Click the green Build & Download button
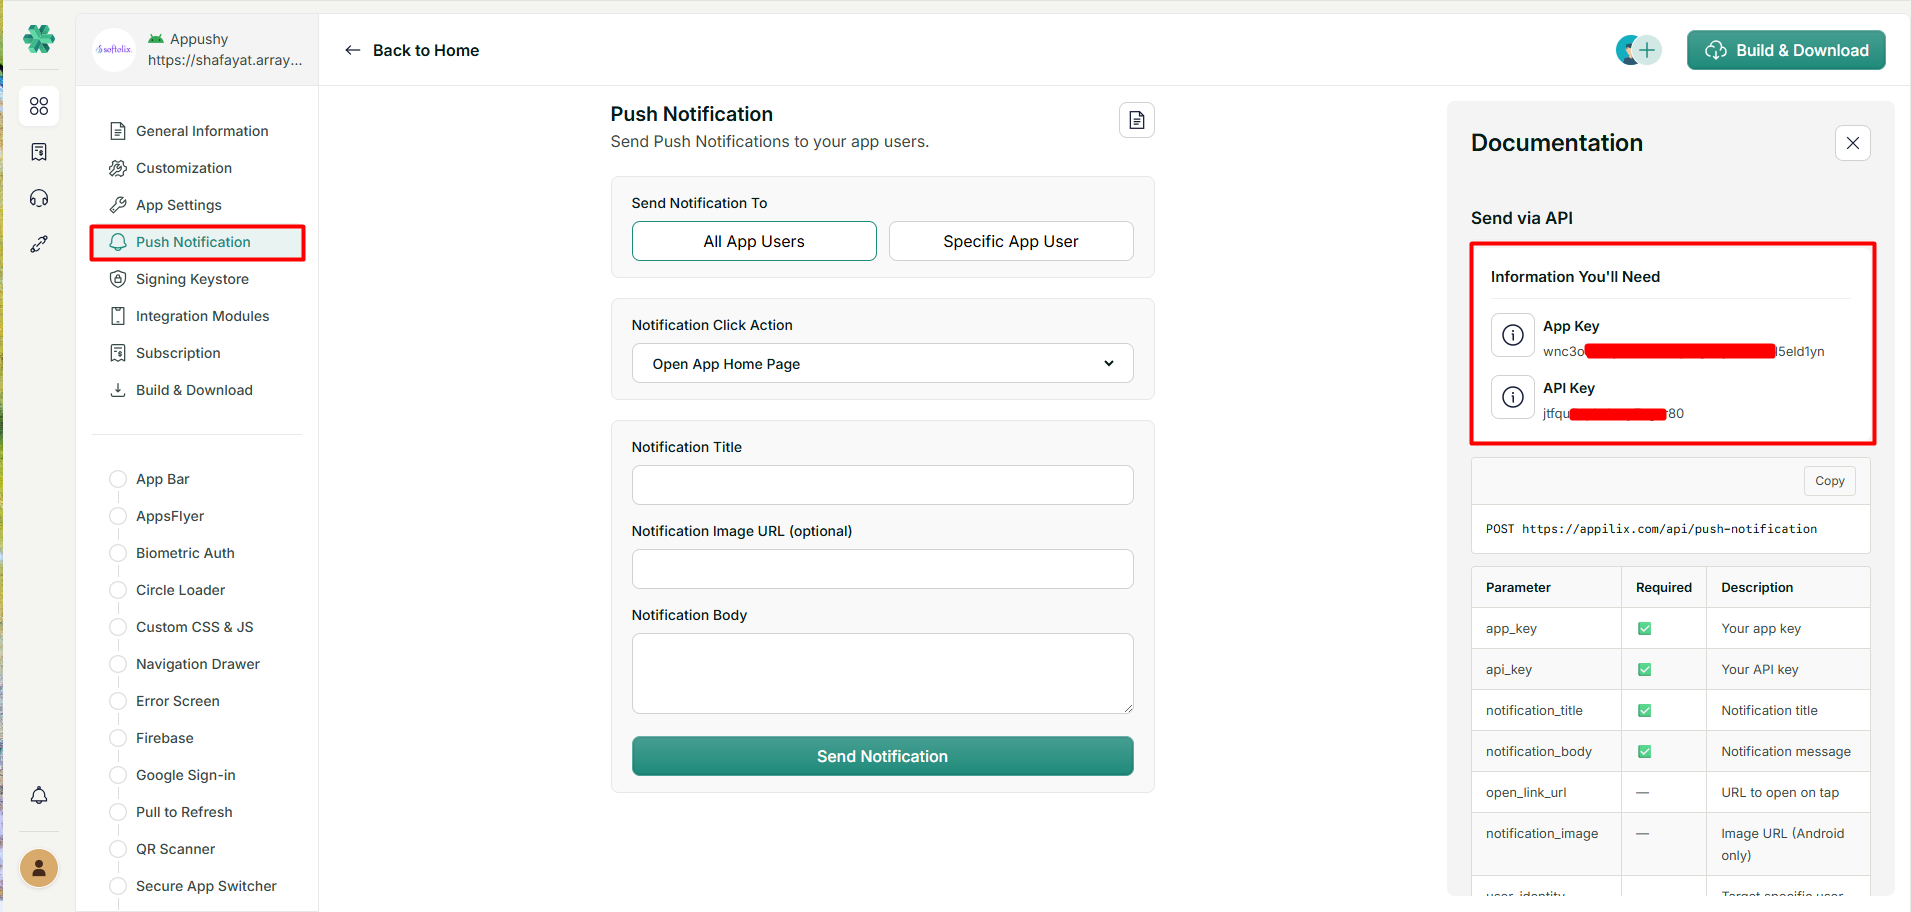1911x912 pixels. (x=1786, y=50)
